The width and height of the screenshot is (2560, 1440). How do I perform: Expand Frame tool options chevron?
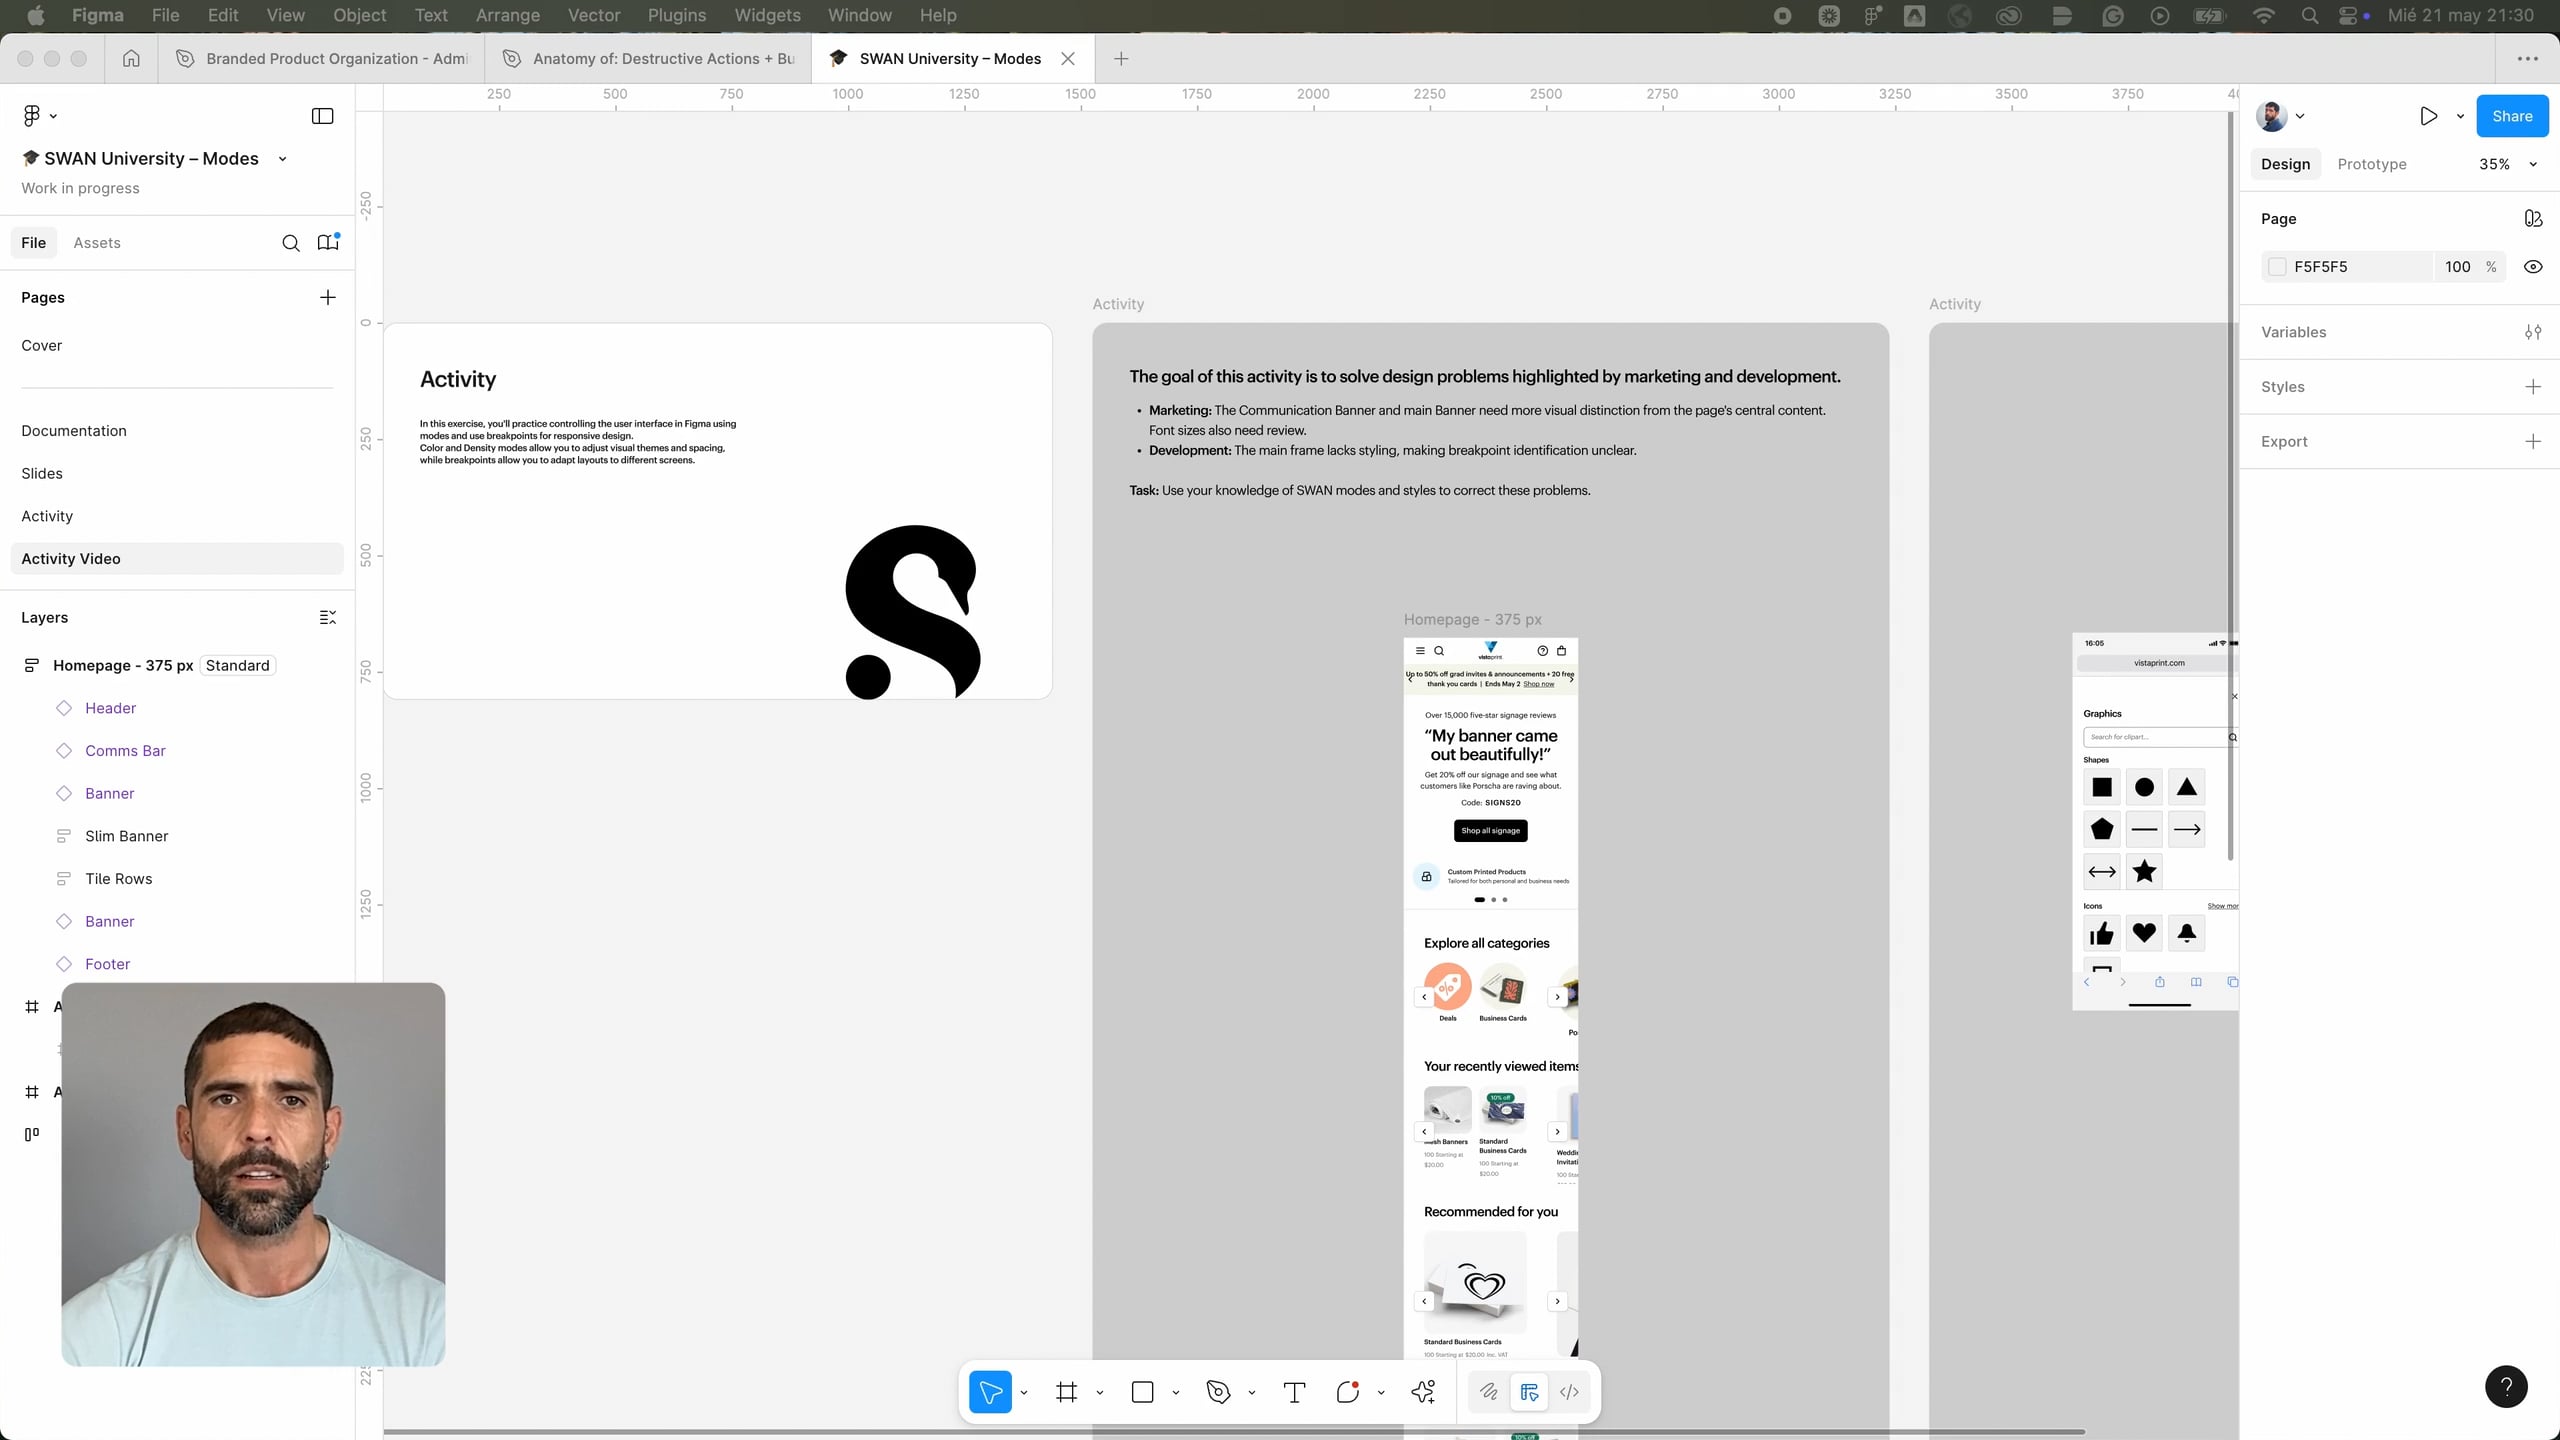click(x=1099, y=1392)
